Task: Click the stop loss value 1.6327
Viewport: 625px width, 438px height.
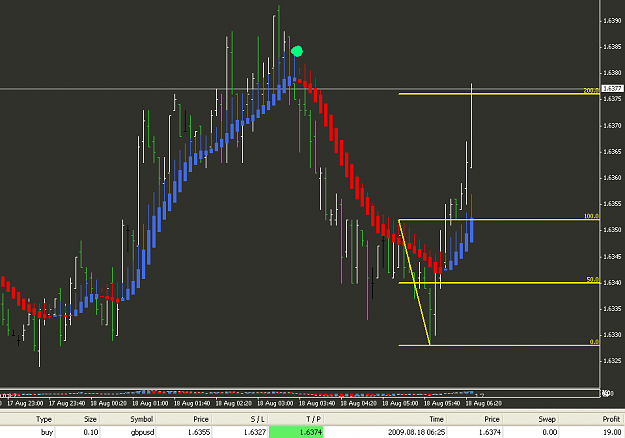Action: (255, 432)
